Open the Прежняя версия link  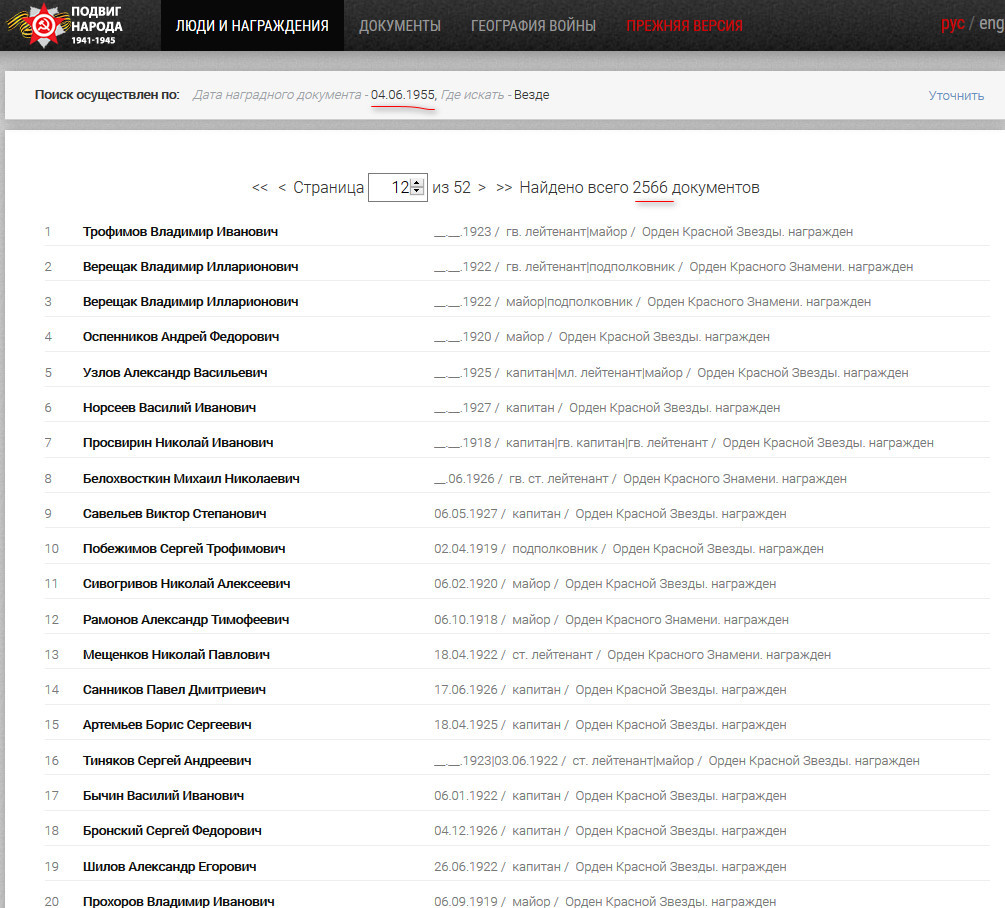(684, 25)
